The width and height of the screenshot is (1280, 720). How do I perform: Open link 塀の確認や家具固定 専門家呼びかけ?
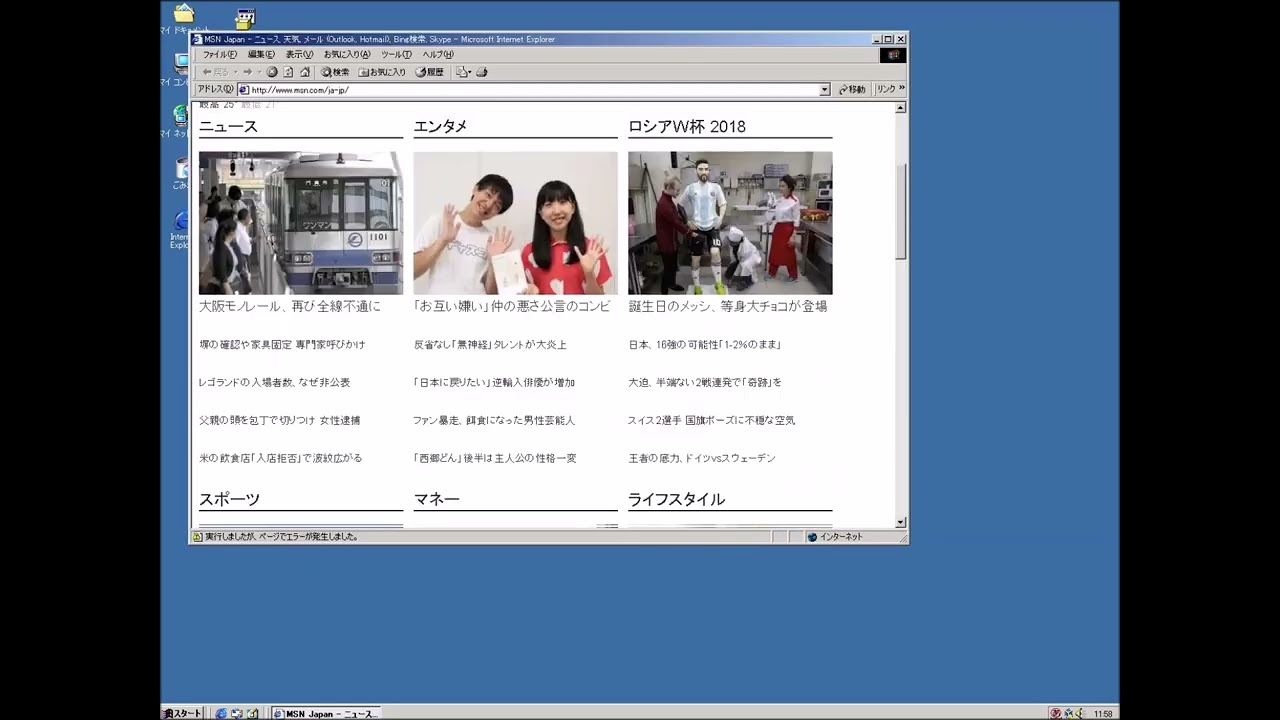(x=282, y=344)
